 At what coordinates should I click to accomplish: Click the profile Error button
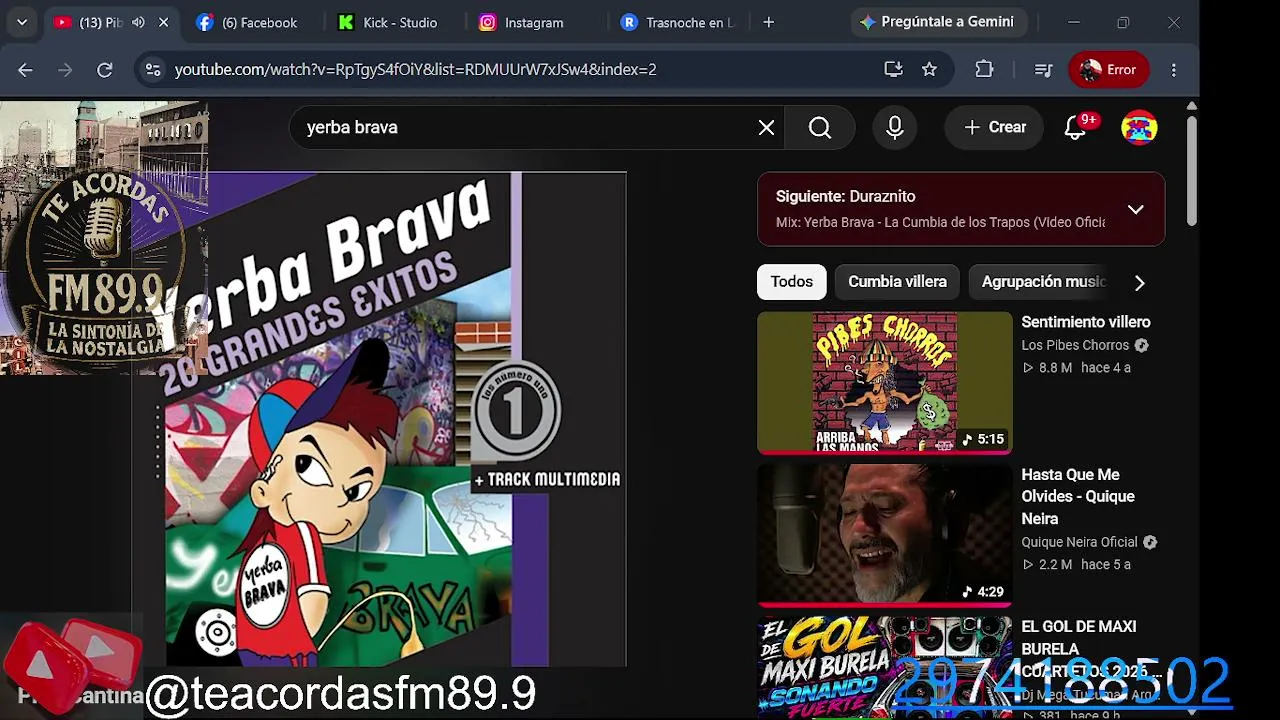pos(1109,69)
